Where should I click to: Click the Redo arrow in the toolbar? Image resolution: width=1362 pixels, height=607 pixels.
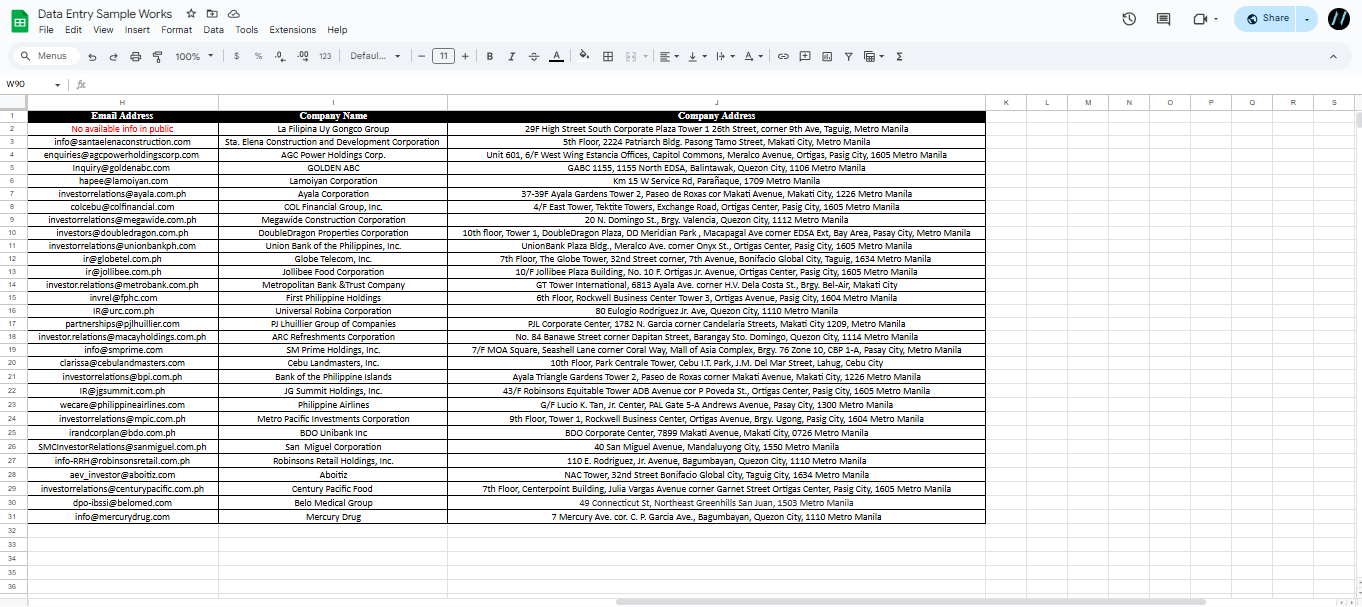click(113, 57)
